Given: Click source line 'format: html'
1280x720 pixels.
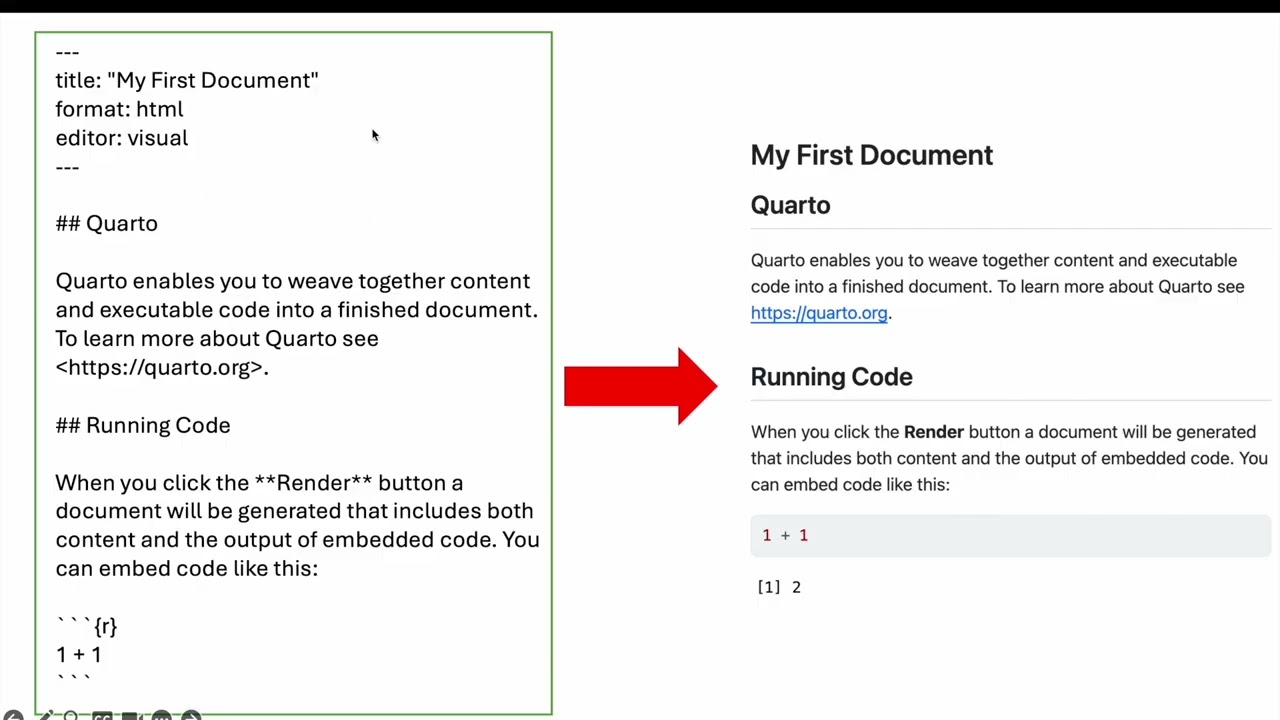Looking at the screenshot, I should pyautogui.click(x=119, y=109).
